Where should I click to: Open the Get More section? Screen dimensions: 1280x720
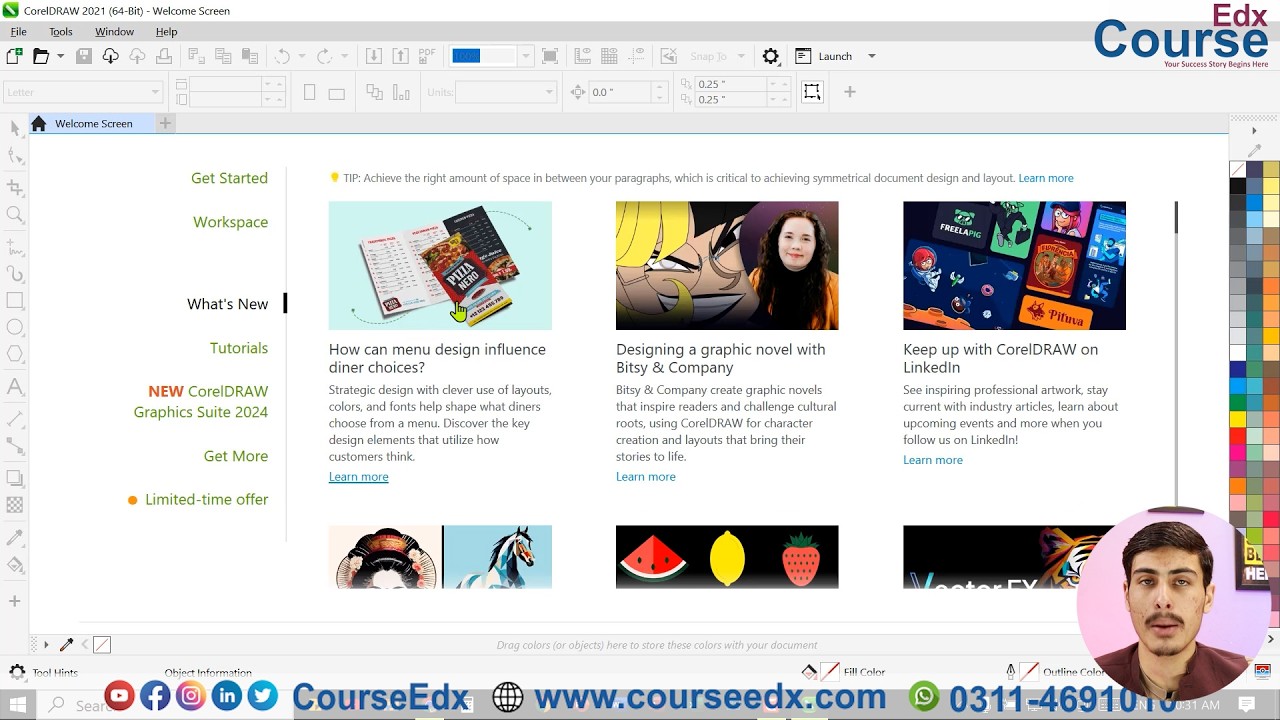click(236, 456)
